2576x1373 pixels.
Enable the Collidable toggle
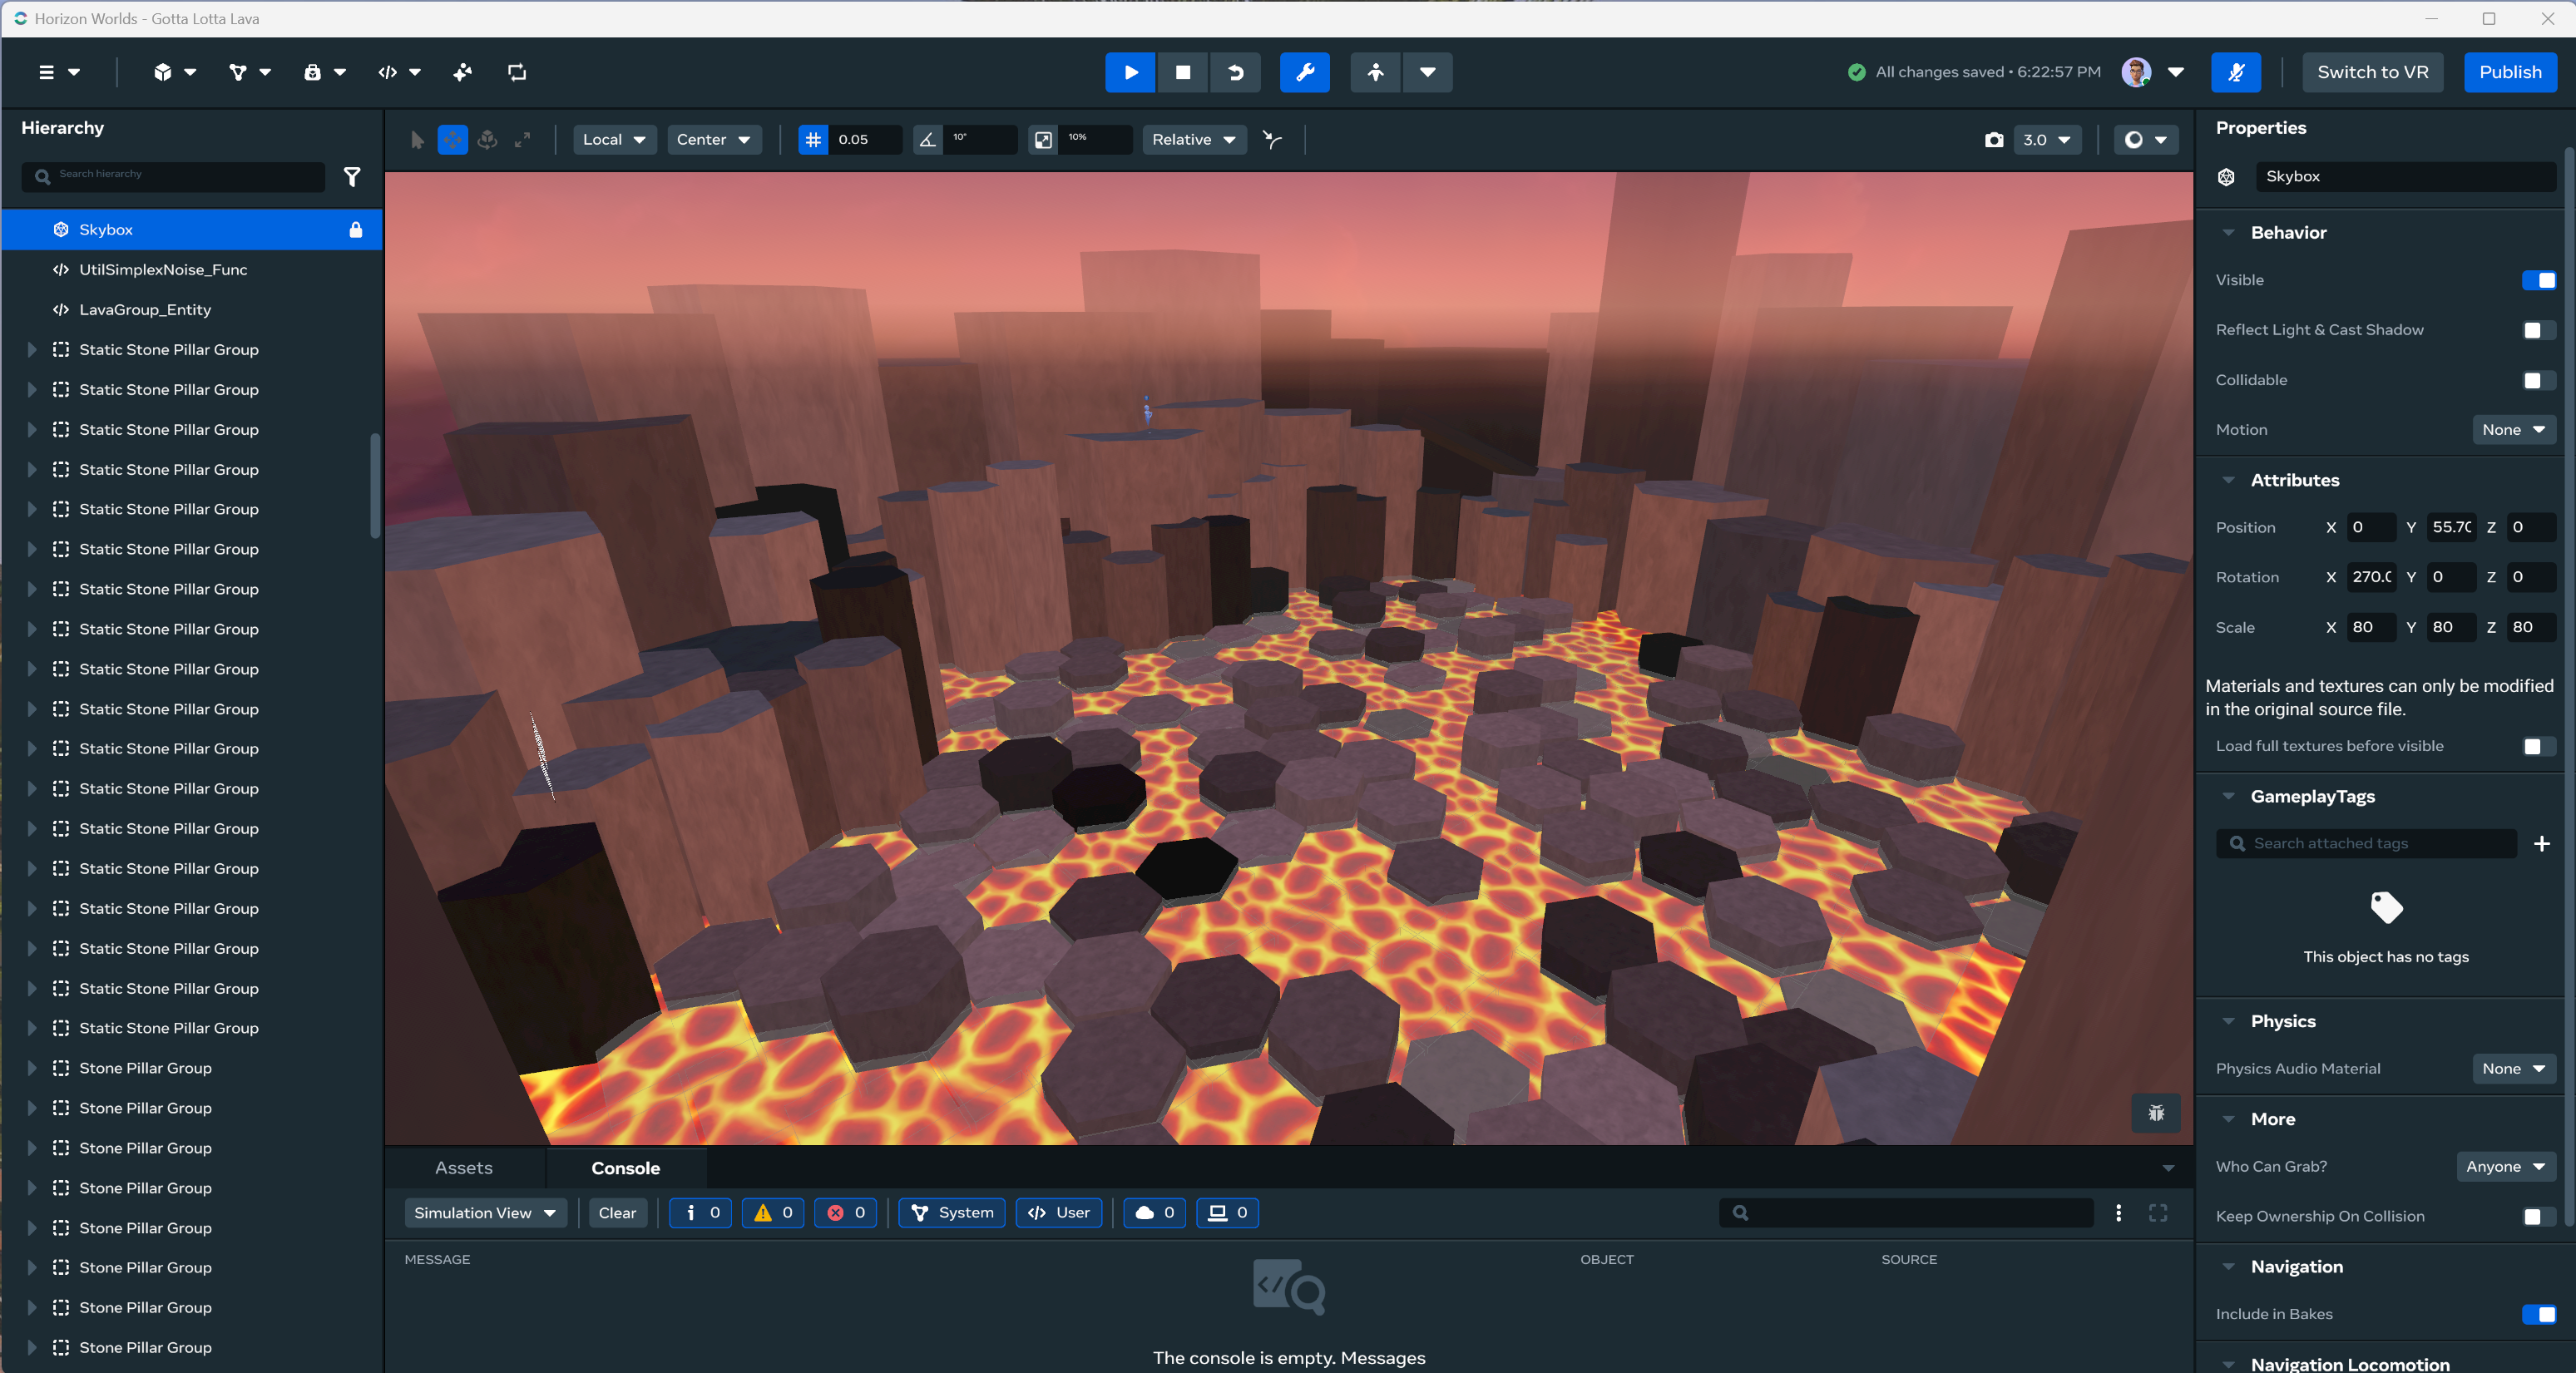coord(2538,381)
